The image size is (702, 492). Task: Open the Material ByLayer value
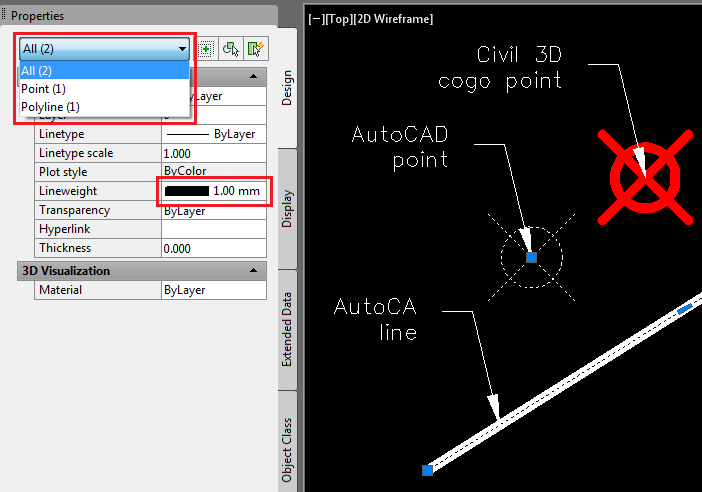[x=214, y=290]
